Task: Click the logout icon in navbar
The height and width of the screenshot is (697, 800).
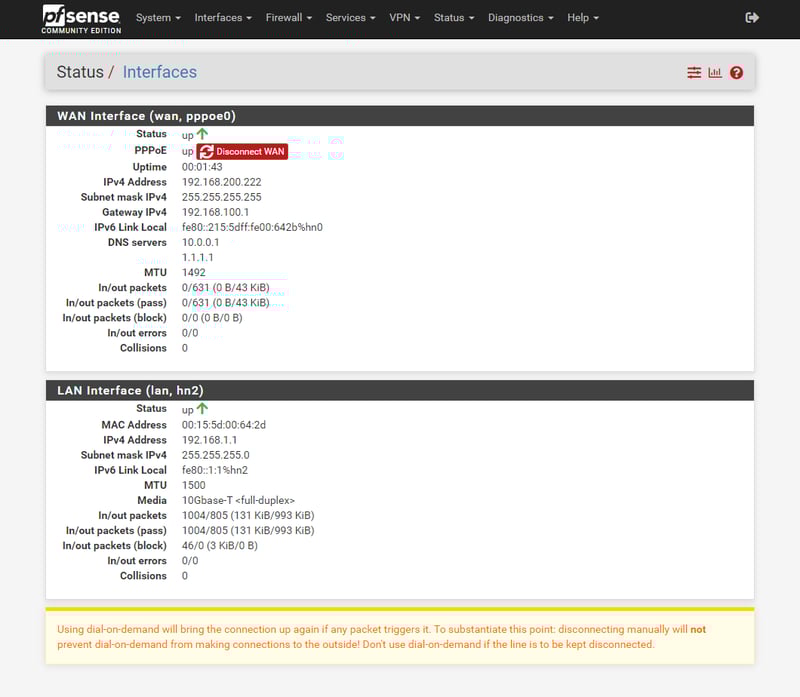Action: 753,18
